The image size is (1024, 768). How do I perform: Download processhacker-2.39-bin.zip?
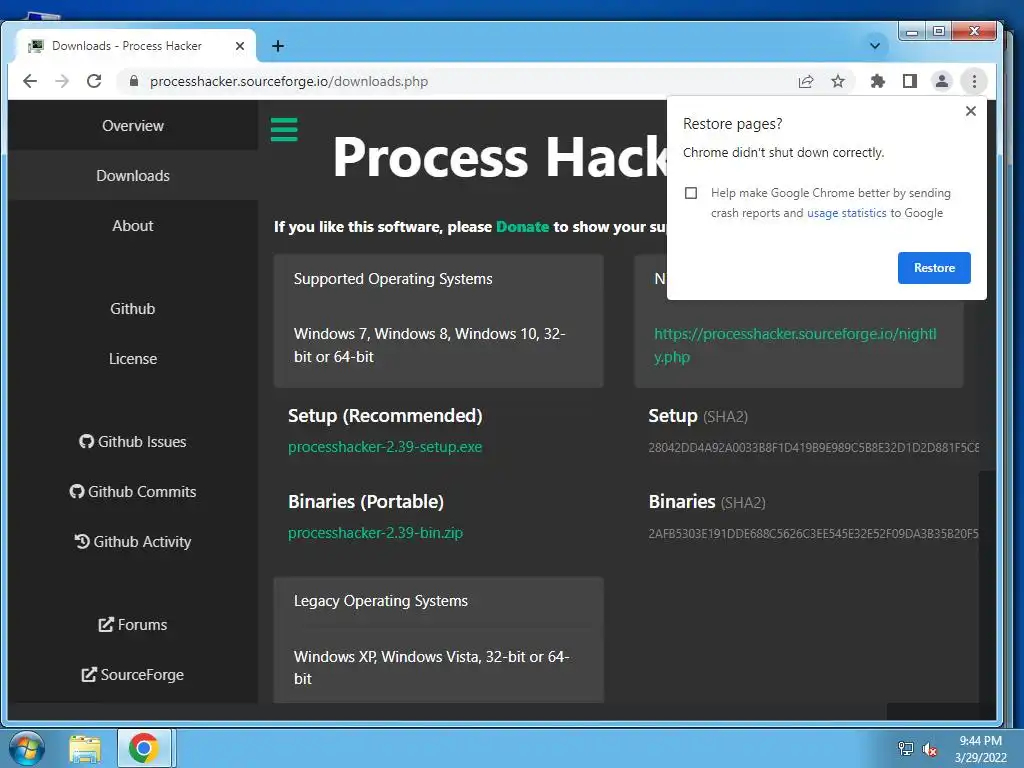point(376,533)
